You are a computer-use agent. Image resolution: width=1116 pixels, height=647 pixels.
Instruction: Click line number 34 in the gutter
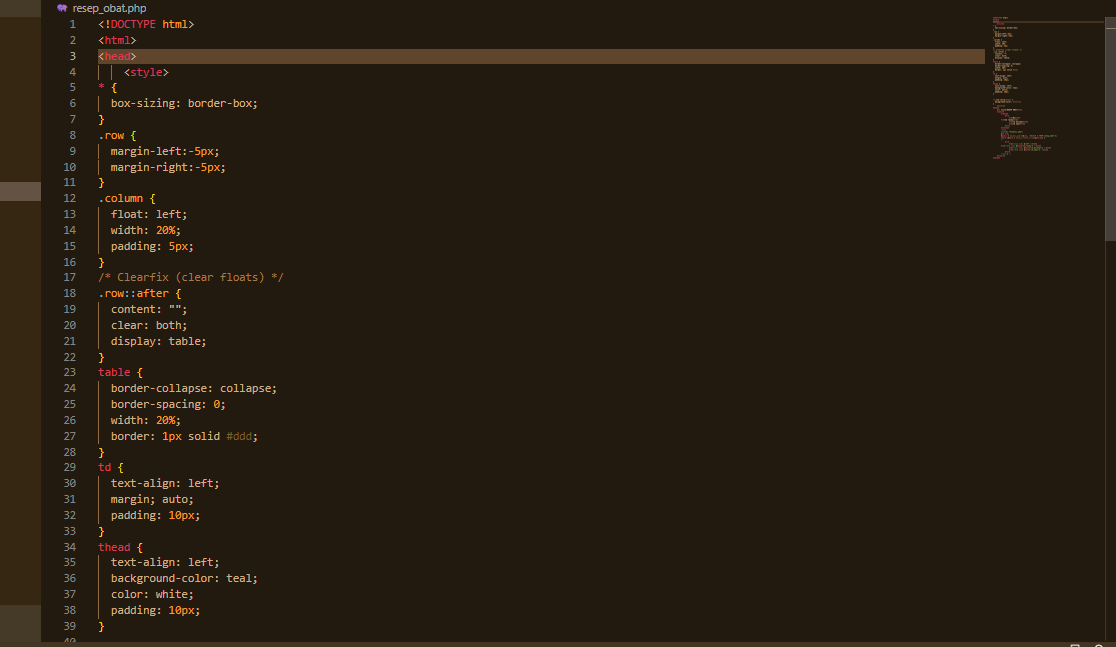(x=69, y=547)
